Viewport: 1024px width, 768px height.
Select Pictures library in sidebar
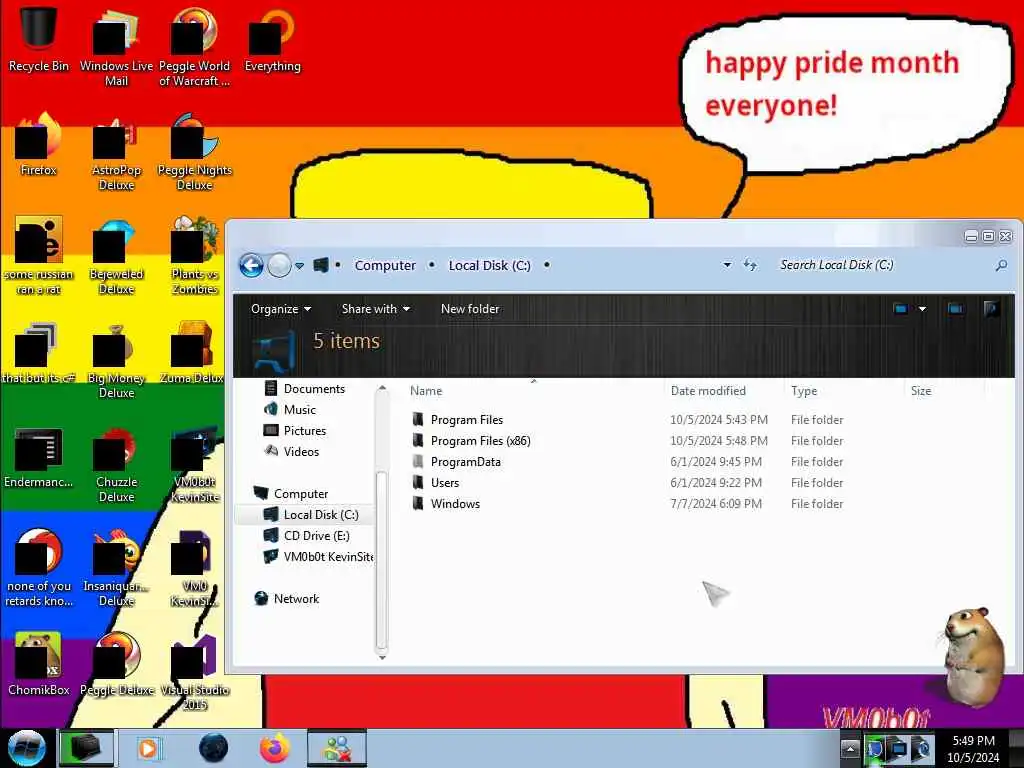pyautogui.click(x=295, y=430)
